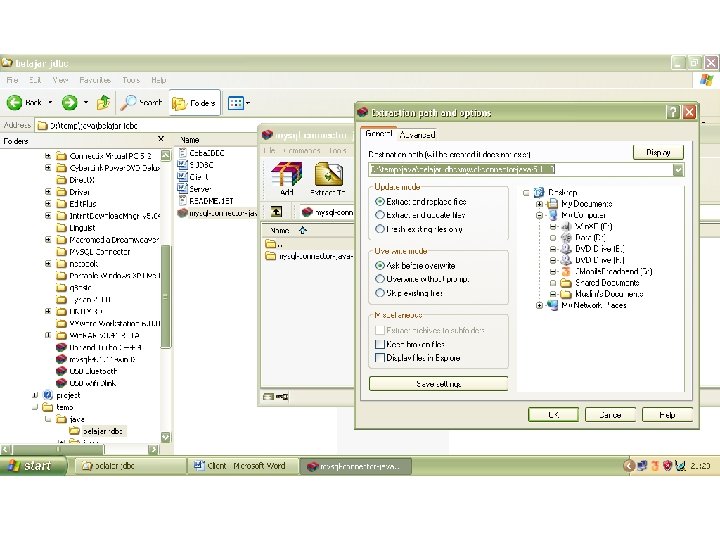720x540 pixels.
Task: Select the Client Word document
Action: point(193,177)
